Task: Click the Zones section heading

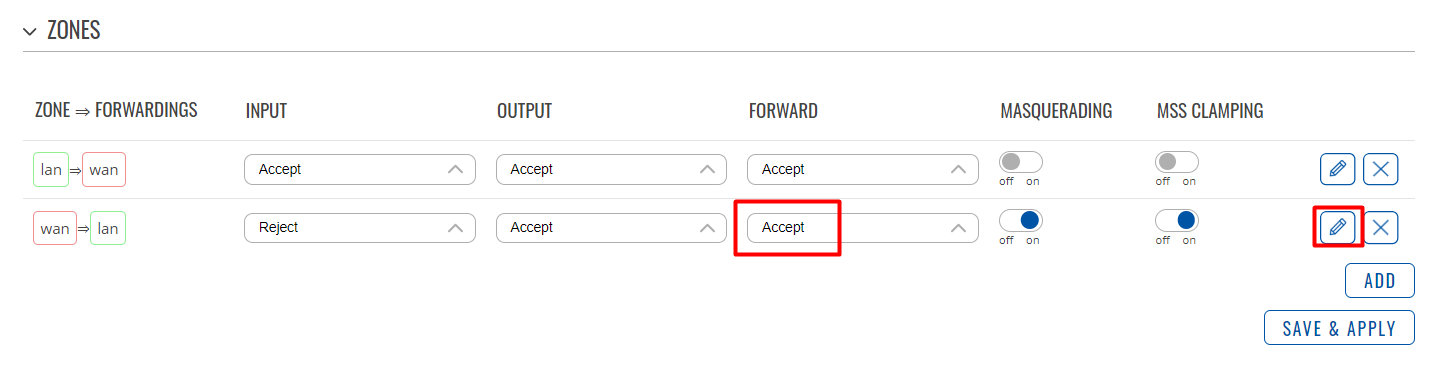Action: coord(74,31)
